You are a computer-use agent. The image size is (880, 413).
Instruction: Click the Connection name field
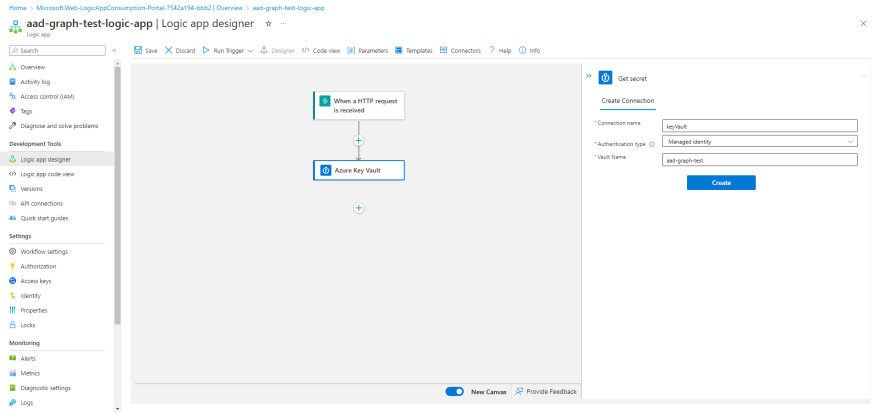click(760, 126)
